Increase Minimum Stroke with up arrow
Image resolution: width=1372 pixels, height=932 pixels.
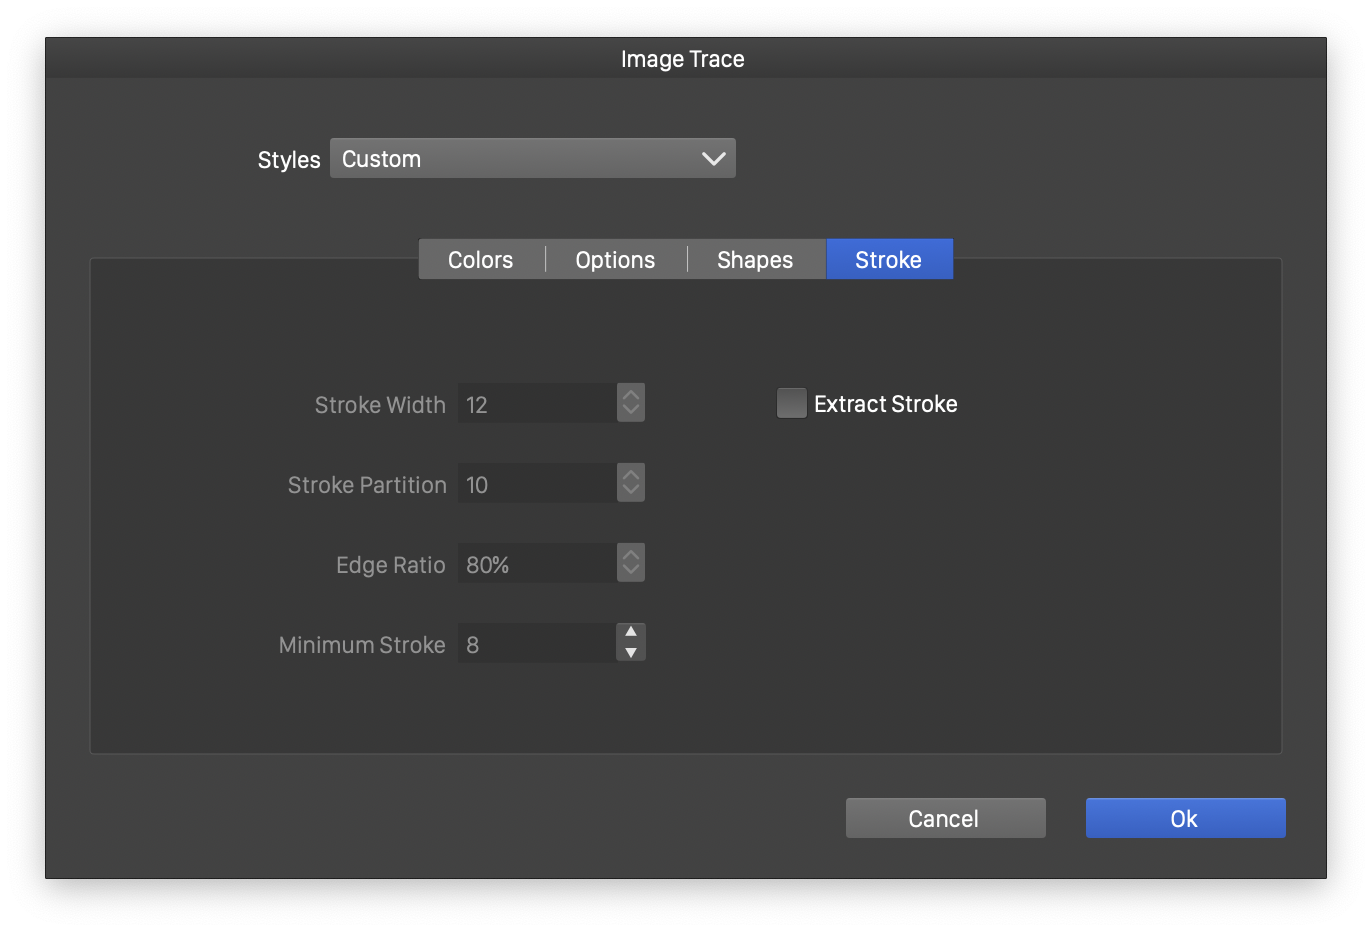[631, 632]
